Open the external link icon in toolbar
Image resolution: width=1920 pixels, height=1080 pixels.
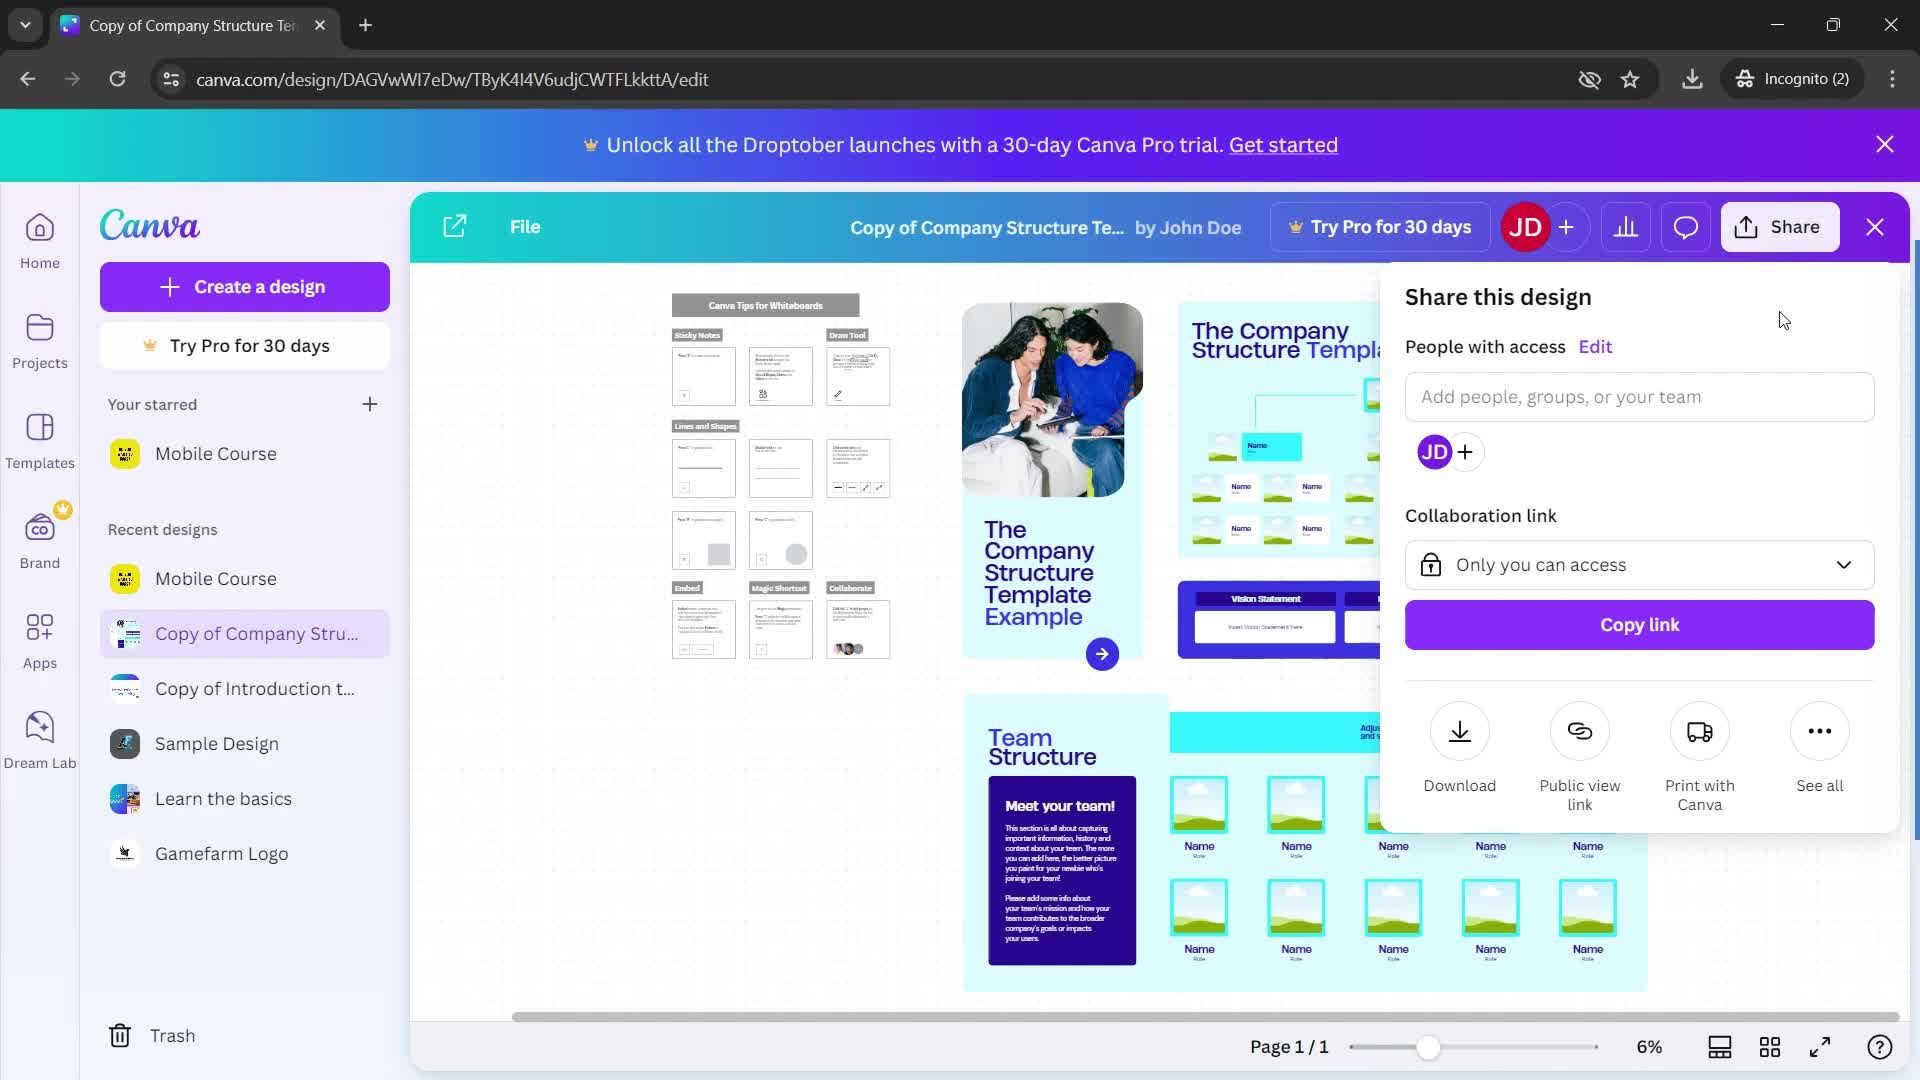455,225
